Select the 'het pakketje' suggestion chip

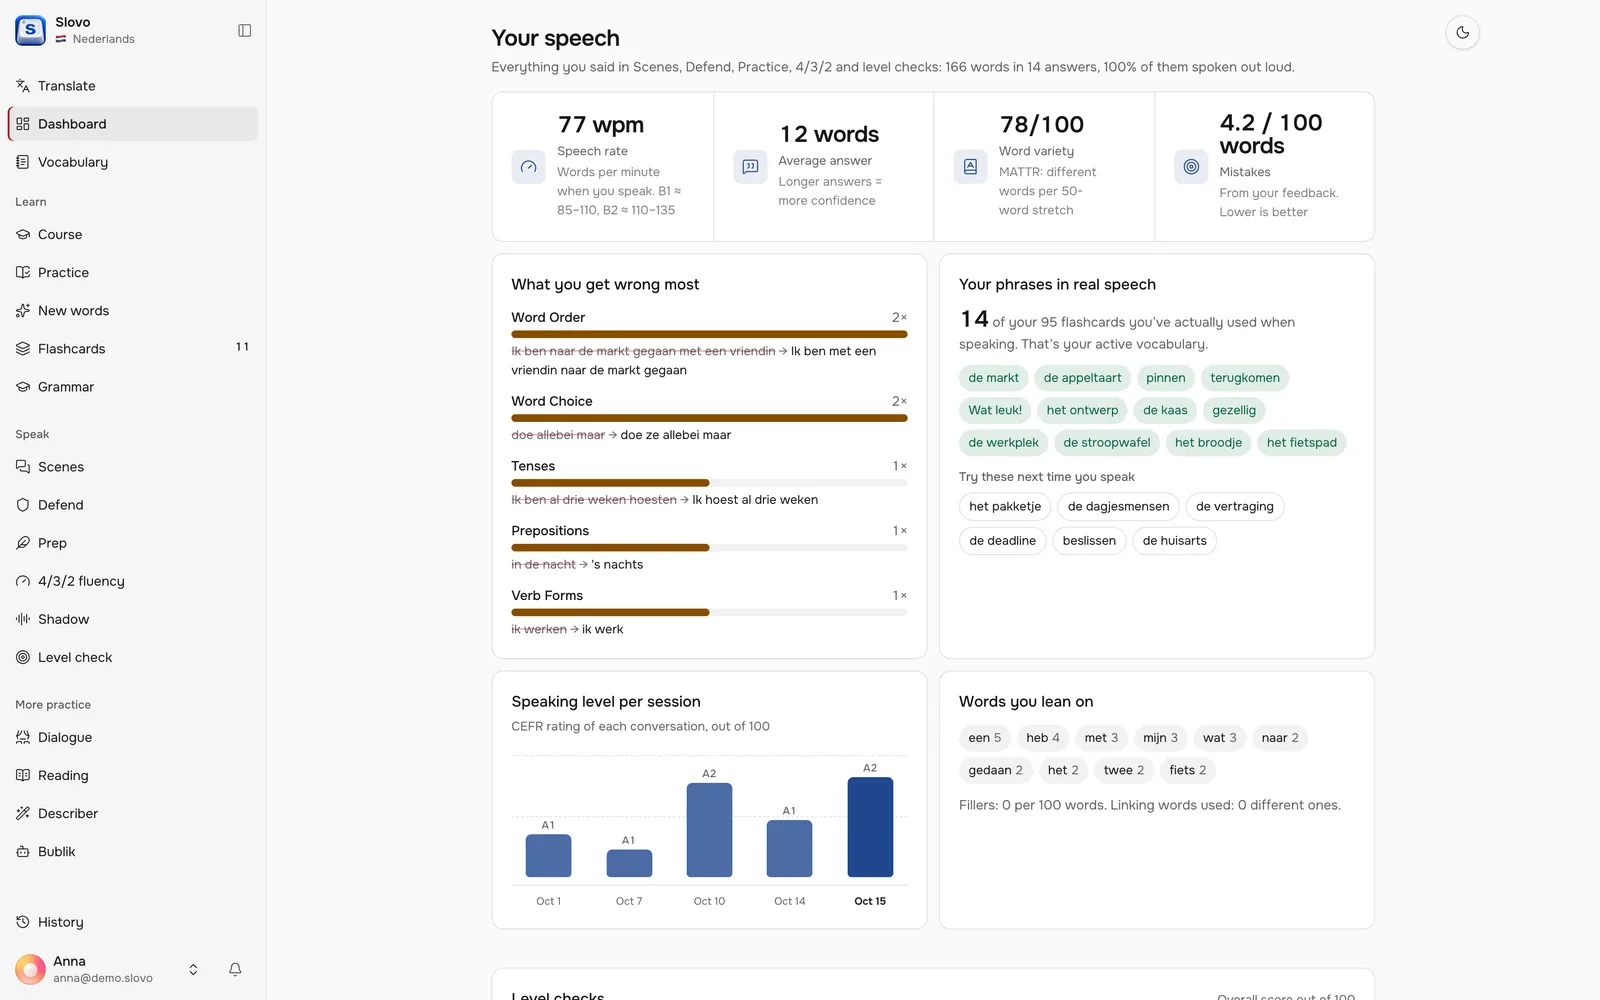(x=1005, y=507)
